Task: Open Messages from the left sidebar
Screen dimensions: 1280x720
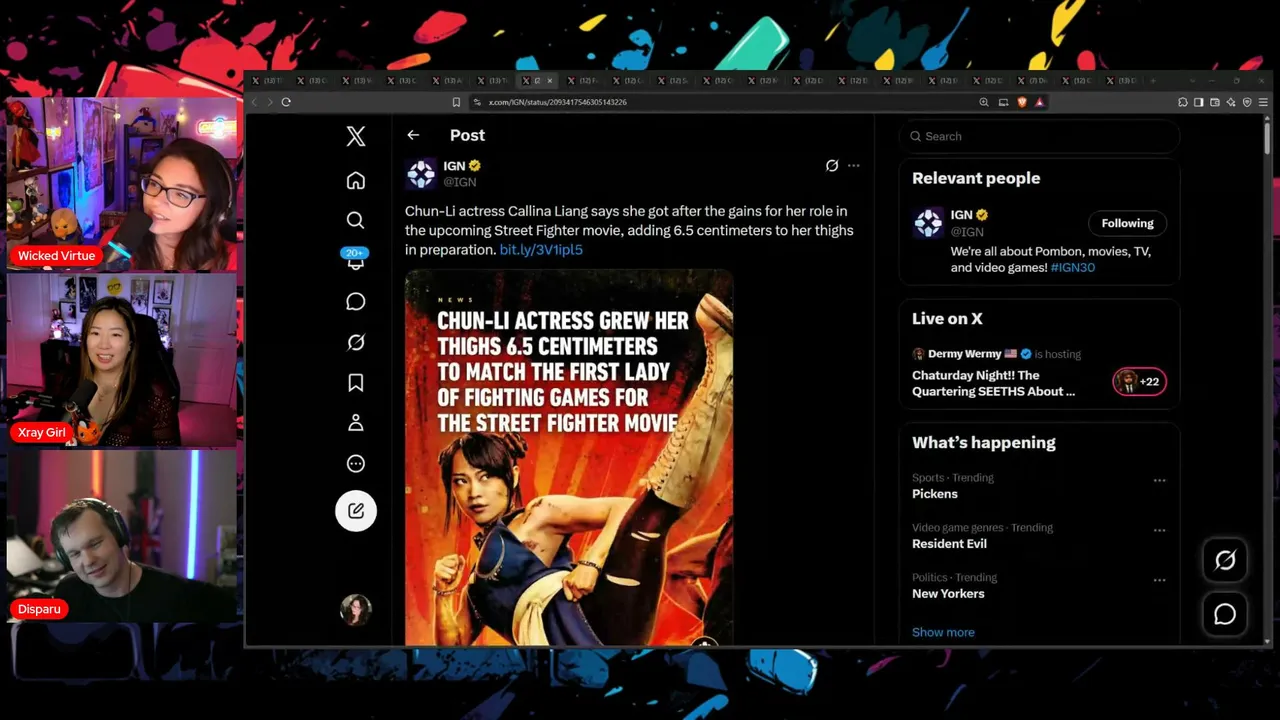Action: [356, 301]
